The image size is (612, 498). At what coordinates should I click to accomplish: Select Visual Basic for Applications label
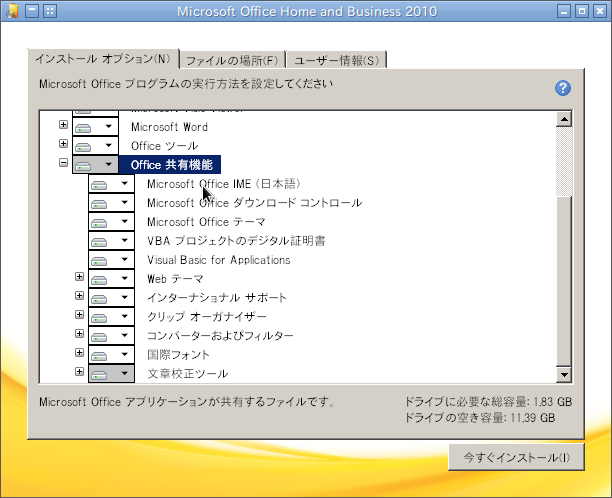click(219, 260)
